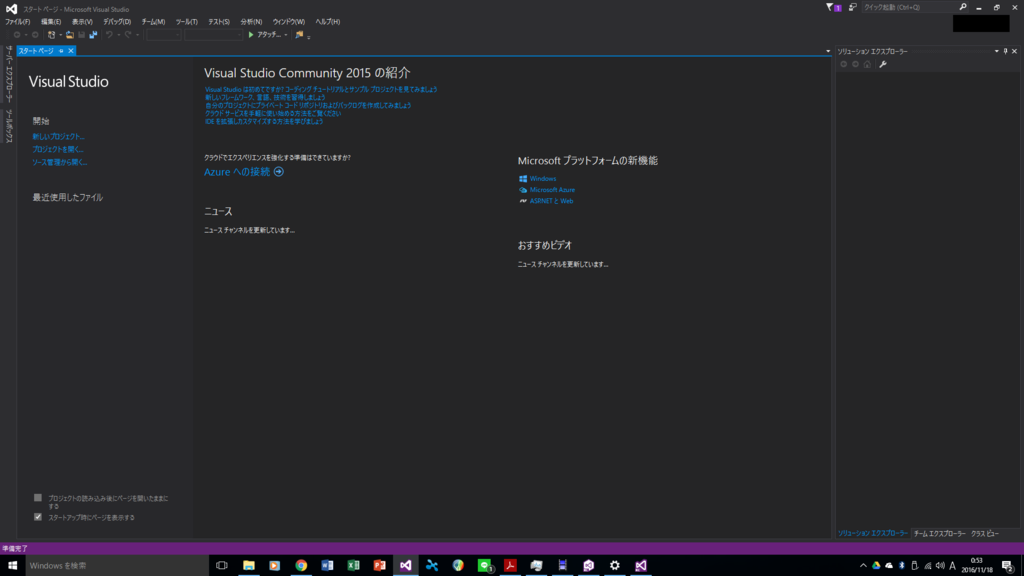Click the Solution Explorer Forward icon
Image resolution: width=1024 pixels, height=576 pixels.
856,64
